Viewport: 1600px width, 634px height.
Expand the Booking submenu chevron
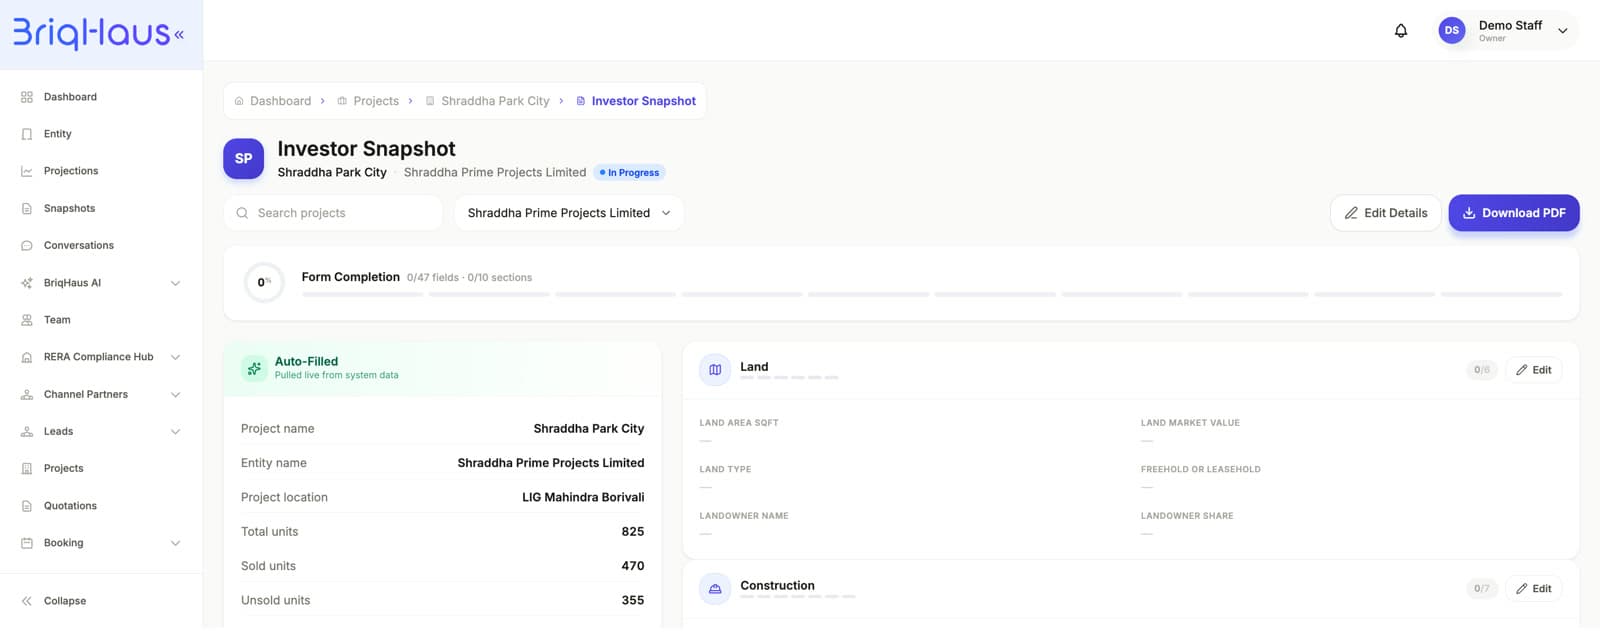(175, 543)
